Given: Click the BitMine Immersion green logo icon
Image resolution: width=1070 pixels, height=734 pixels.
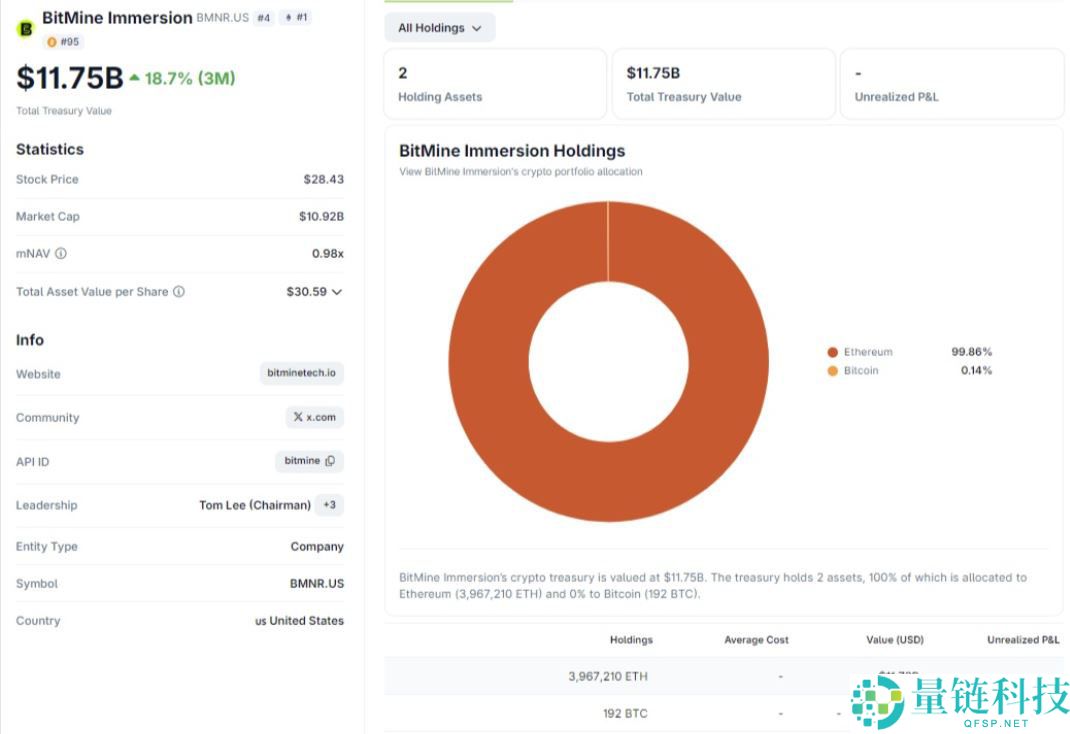Looking at the screenshot, I should coord(25,29).
